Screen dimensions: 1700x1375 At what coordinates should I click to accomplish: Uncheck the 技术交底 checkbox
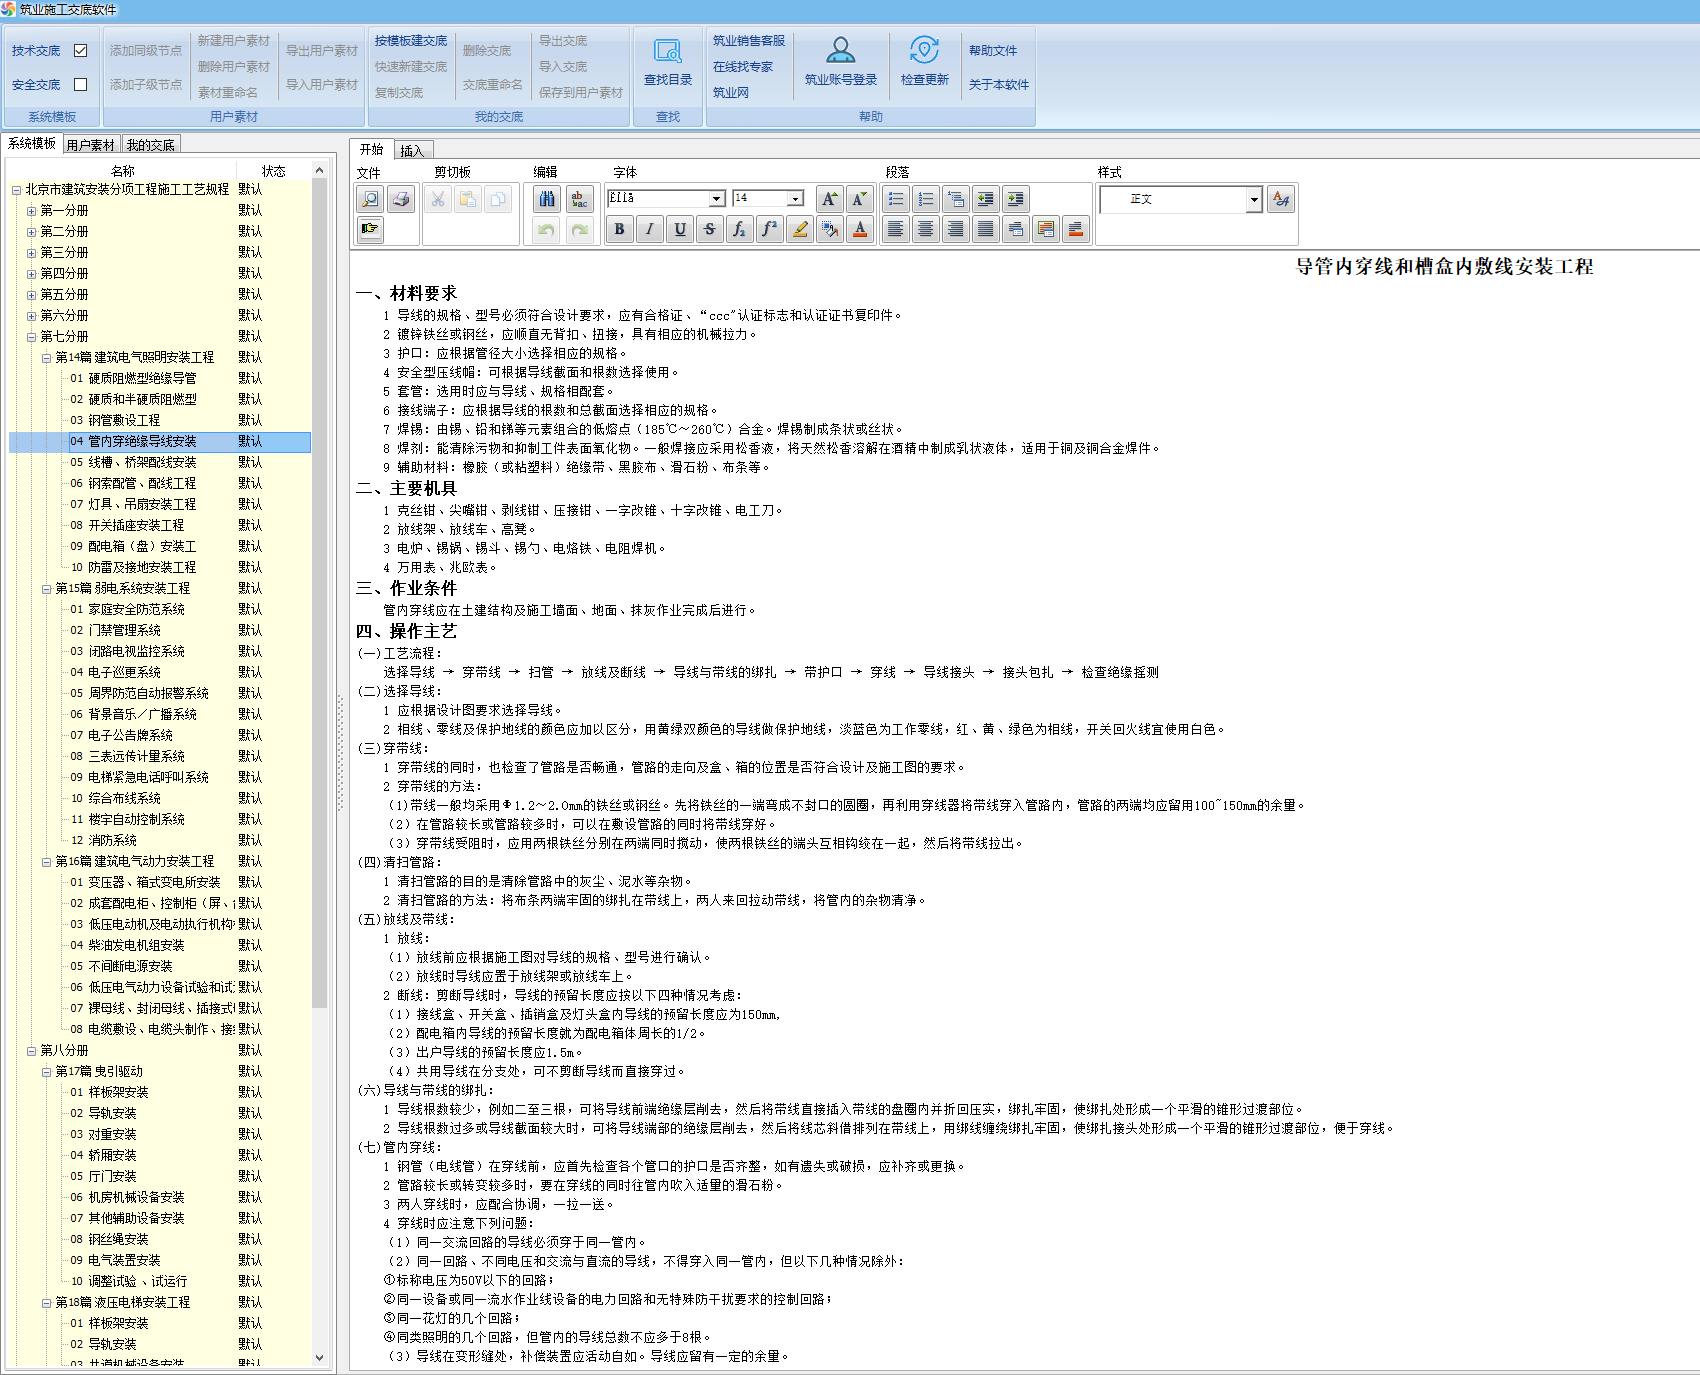(x=81, y=50)
